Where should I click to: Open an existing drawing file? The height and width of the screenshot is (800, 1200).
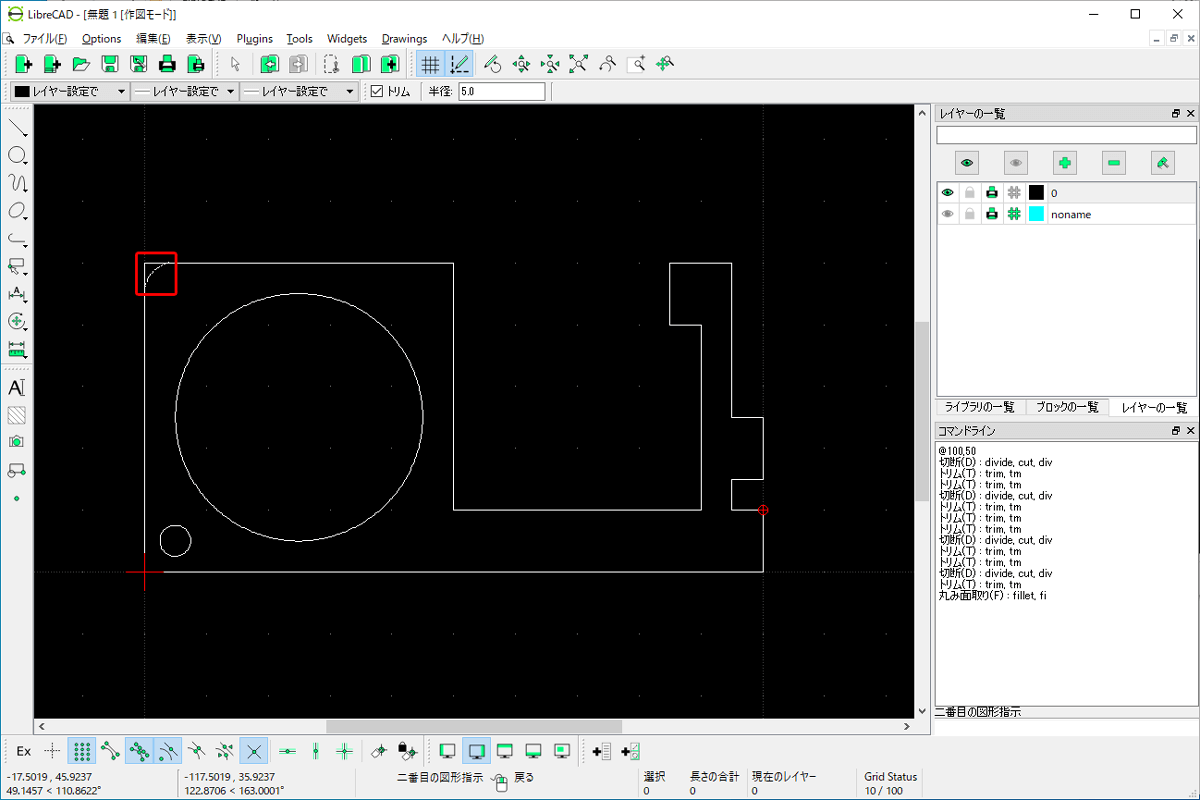point(81,64)
